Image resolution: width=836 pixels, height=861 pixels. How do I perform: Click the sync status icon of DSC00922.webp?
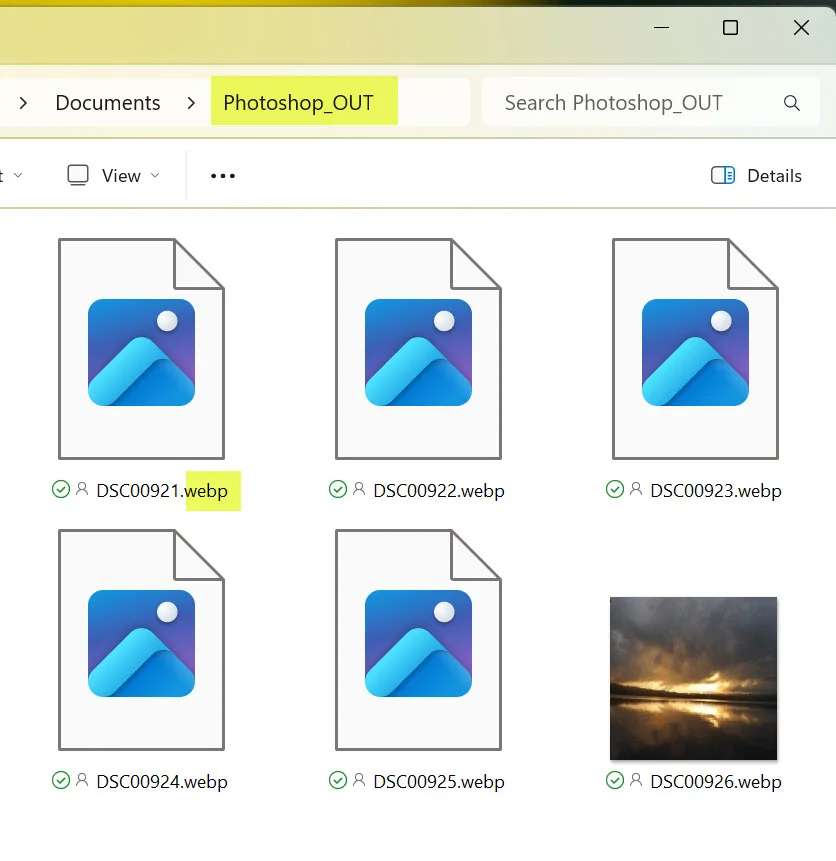(x=338, y=489)
